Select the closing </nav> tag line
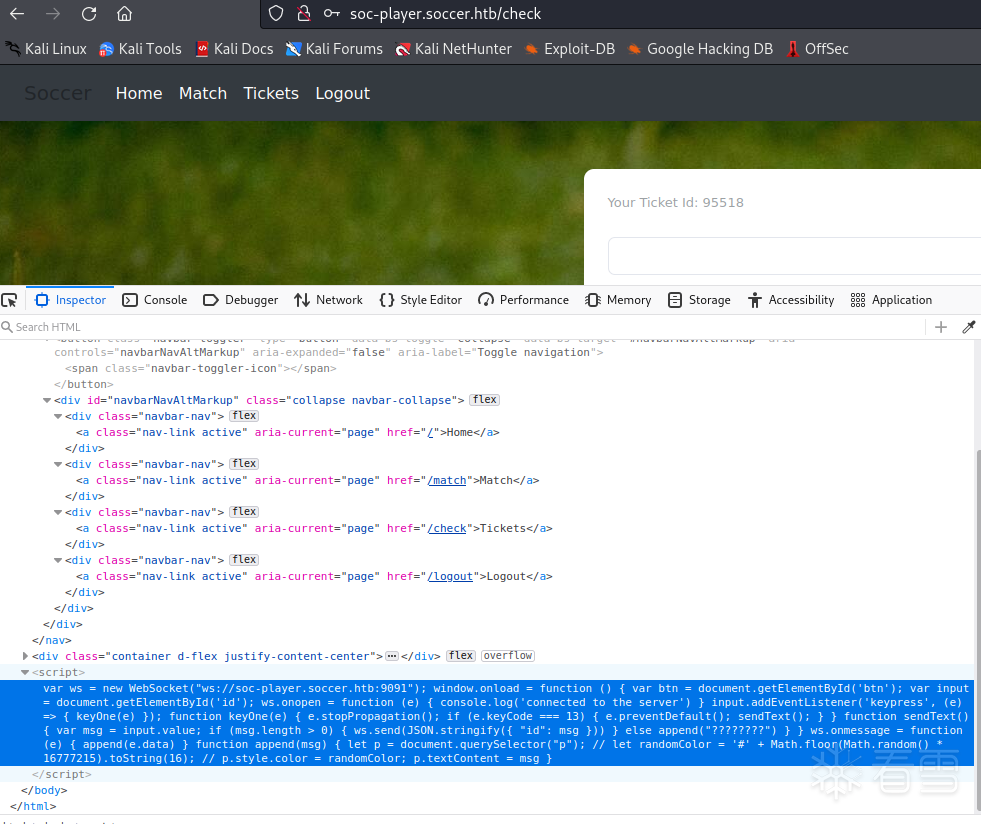981x824 pixels. click(x=52, y=641)
